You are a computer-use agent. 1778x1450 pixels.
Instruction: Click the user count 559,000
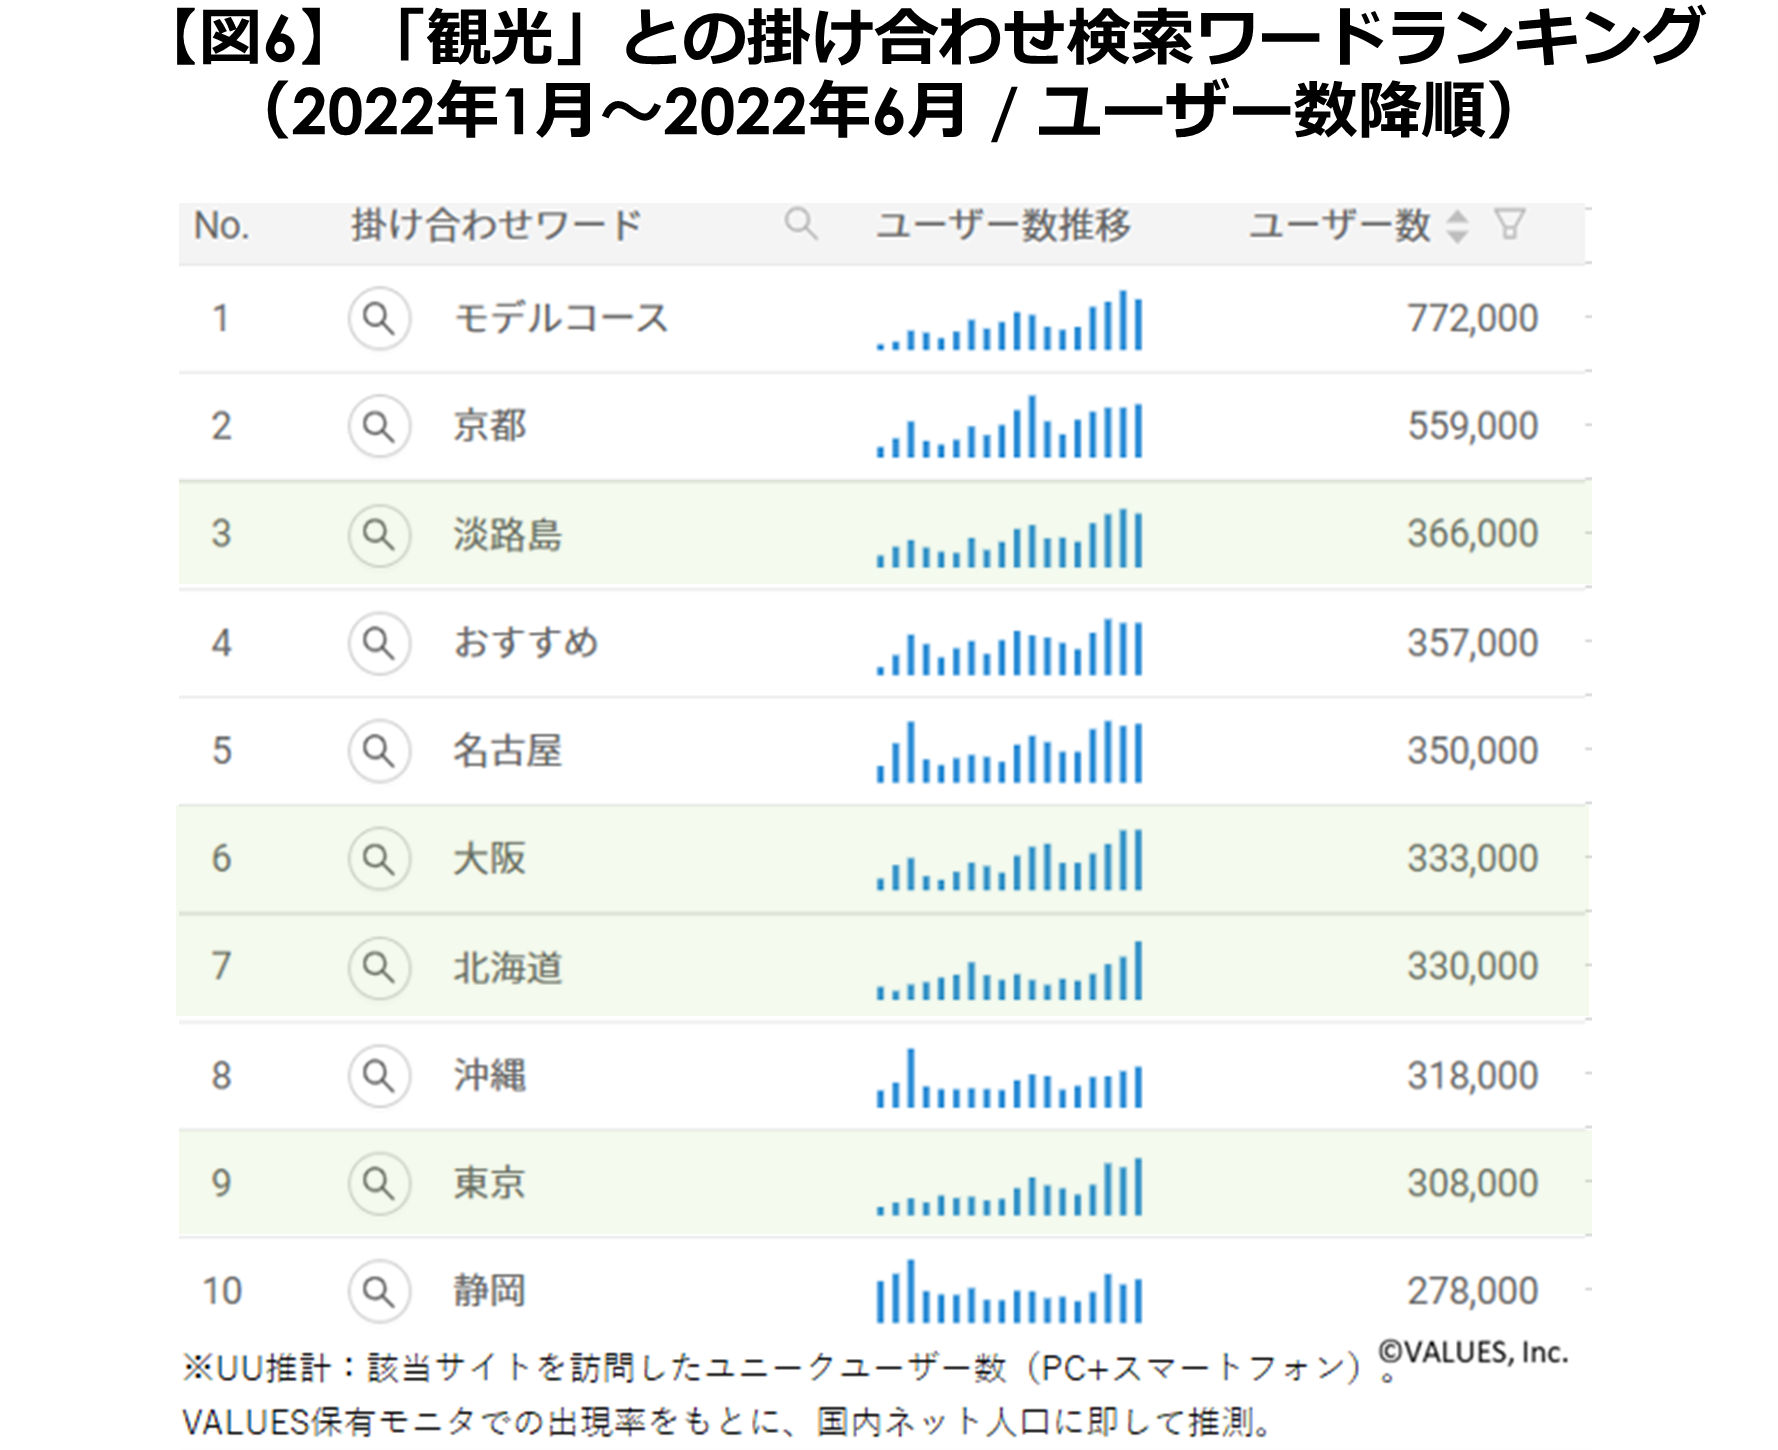tap(1473, 427)
